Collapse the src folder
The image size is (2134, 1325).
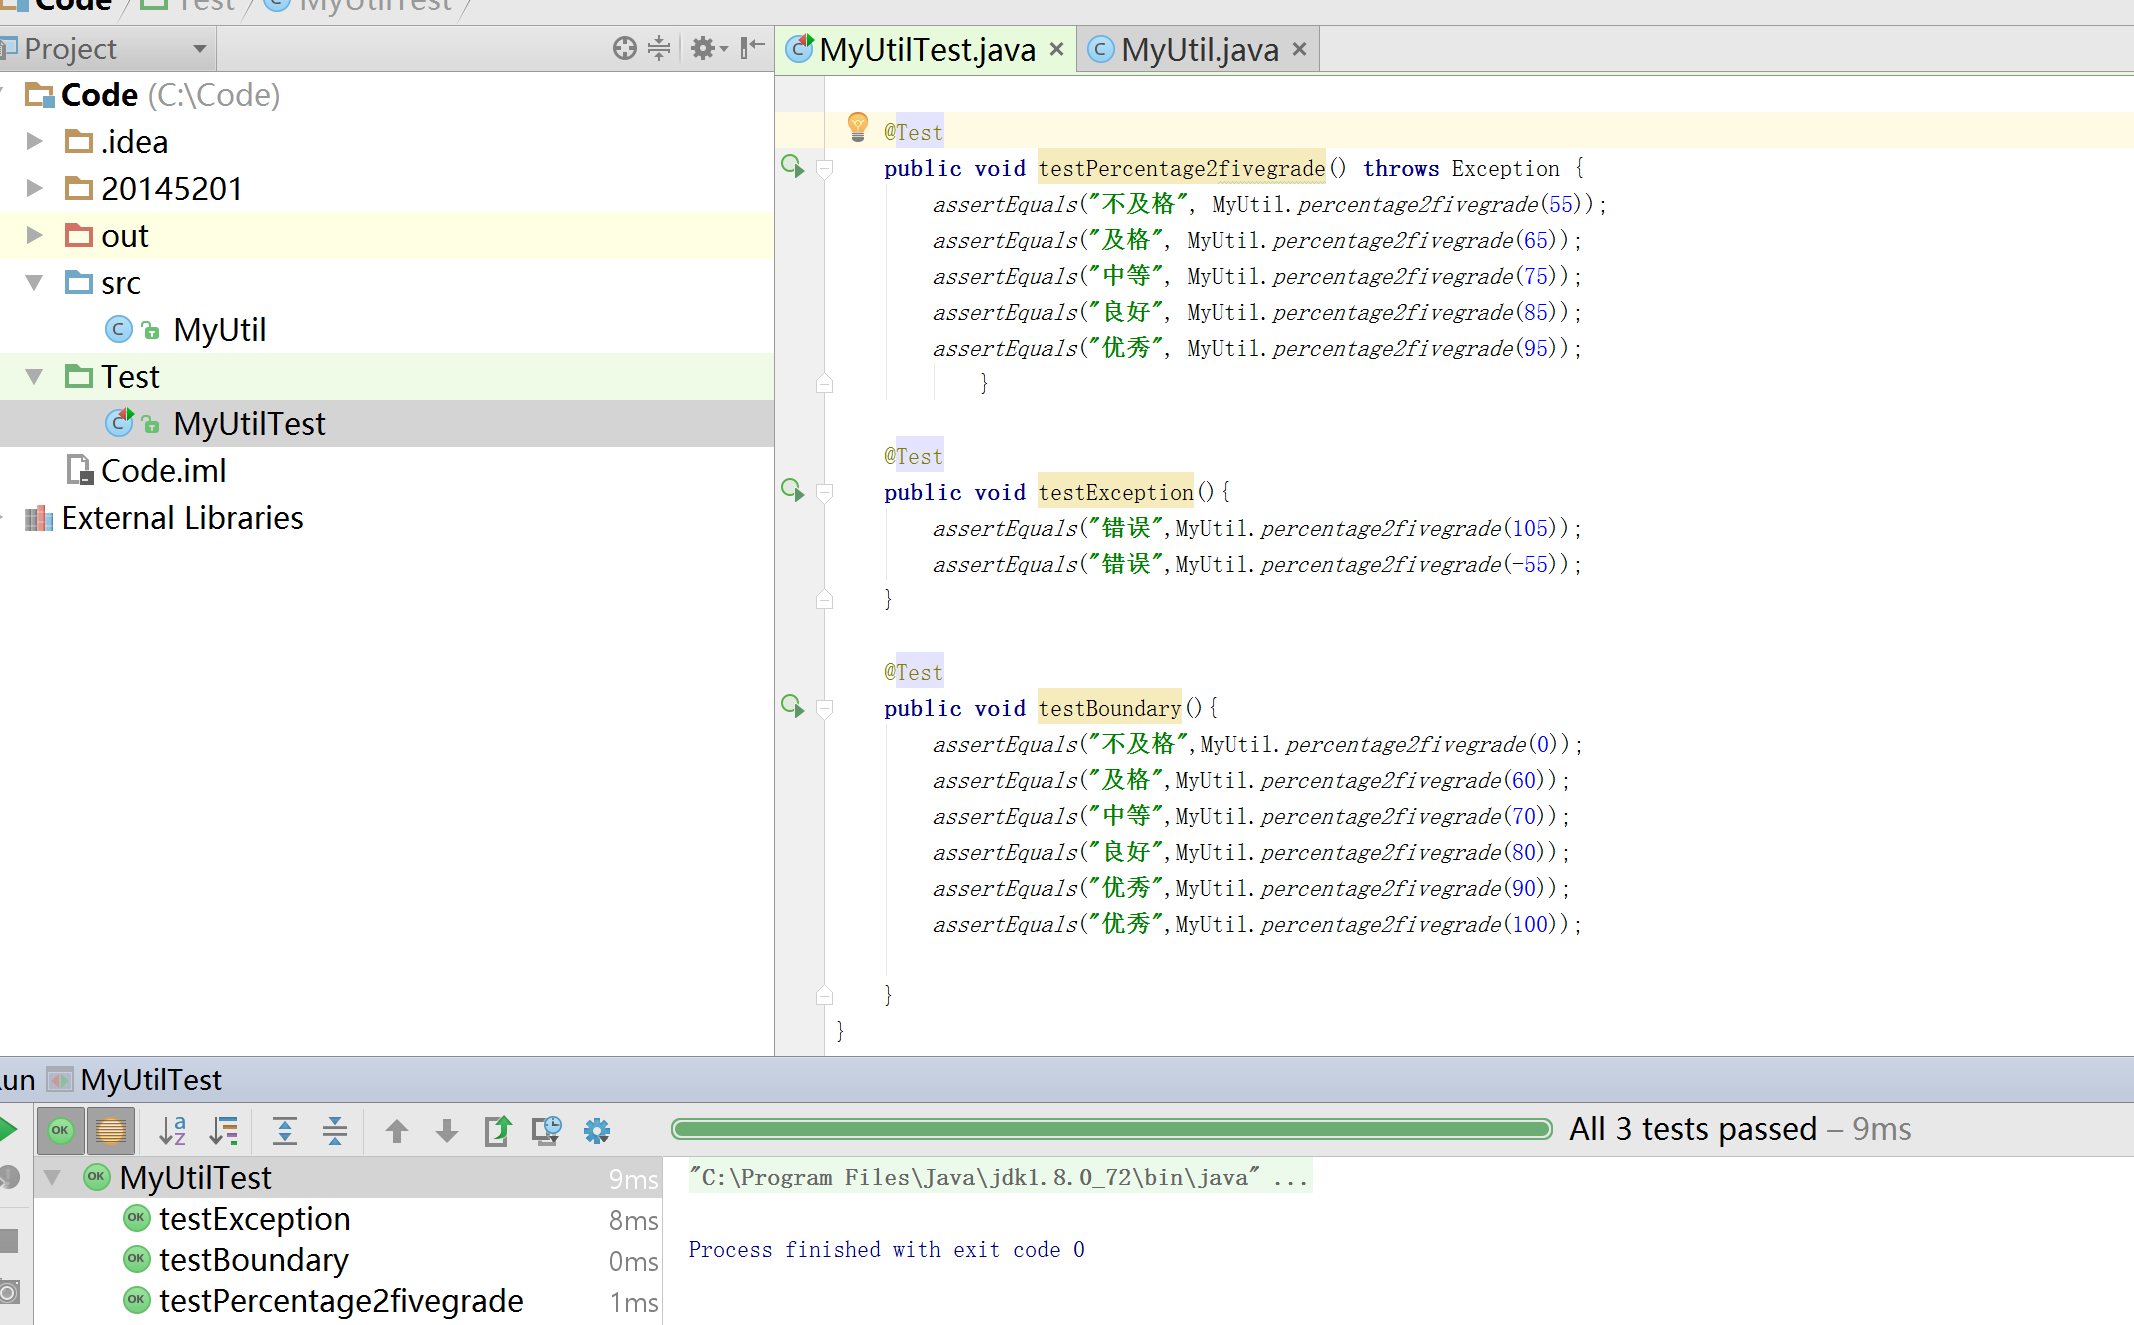[x=34, y=282]
